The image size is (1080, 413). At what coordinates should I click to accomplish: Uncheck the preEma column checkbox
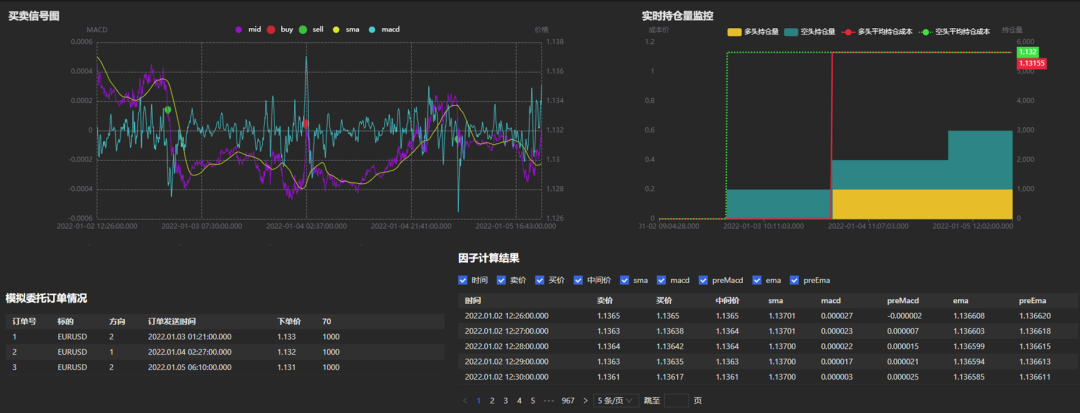[794, 280]
